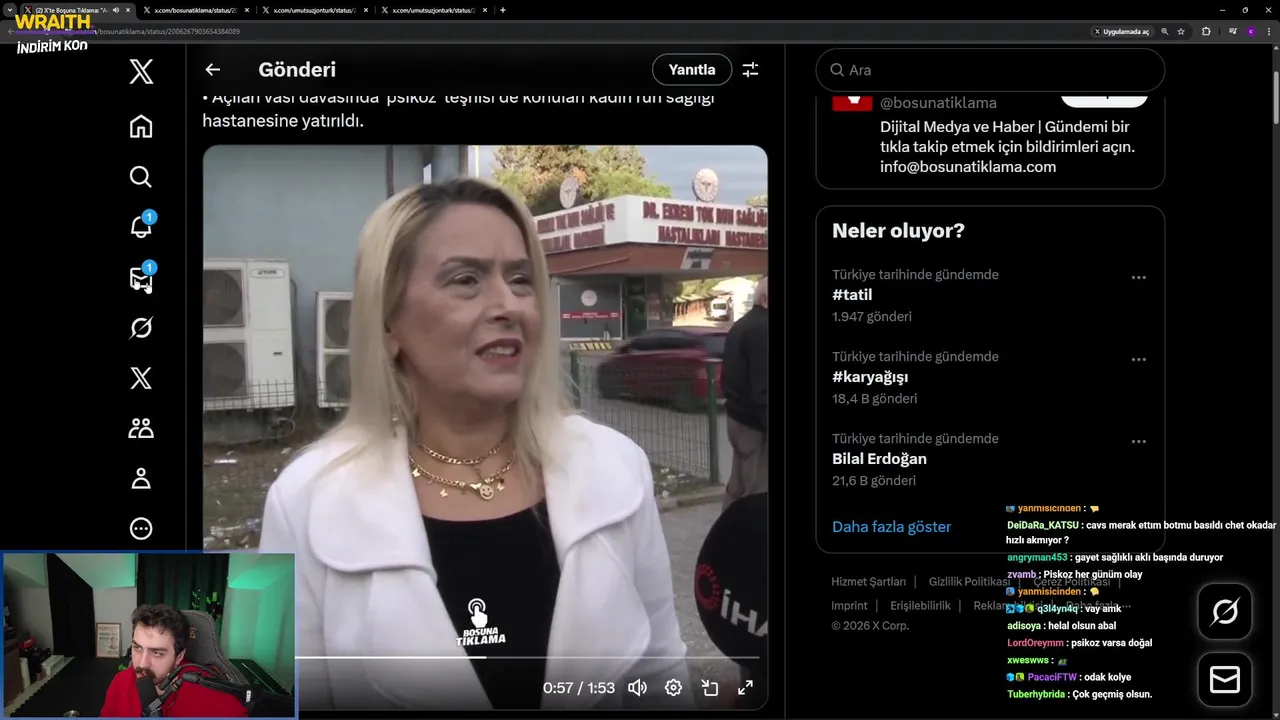Click the Yanıtla button
Viewport: 1280px width, 720px height.
(692, 69)
